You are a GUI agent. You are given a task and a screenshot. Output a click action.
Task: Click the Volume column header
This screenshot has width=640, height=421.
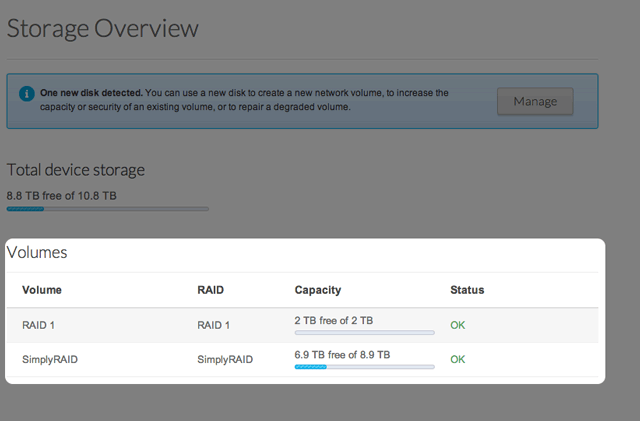[42, 290]
